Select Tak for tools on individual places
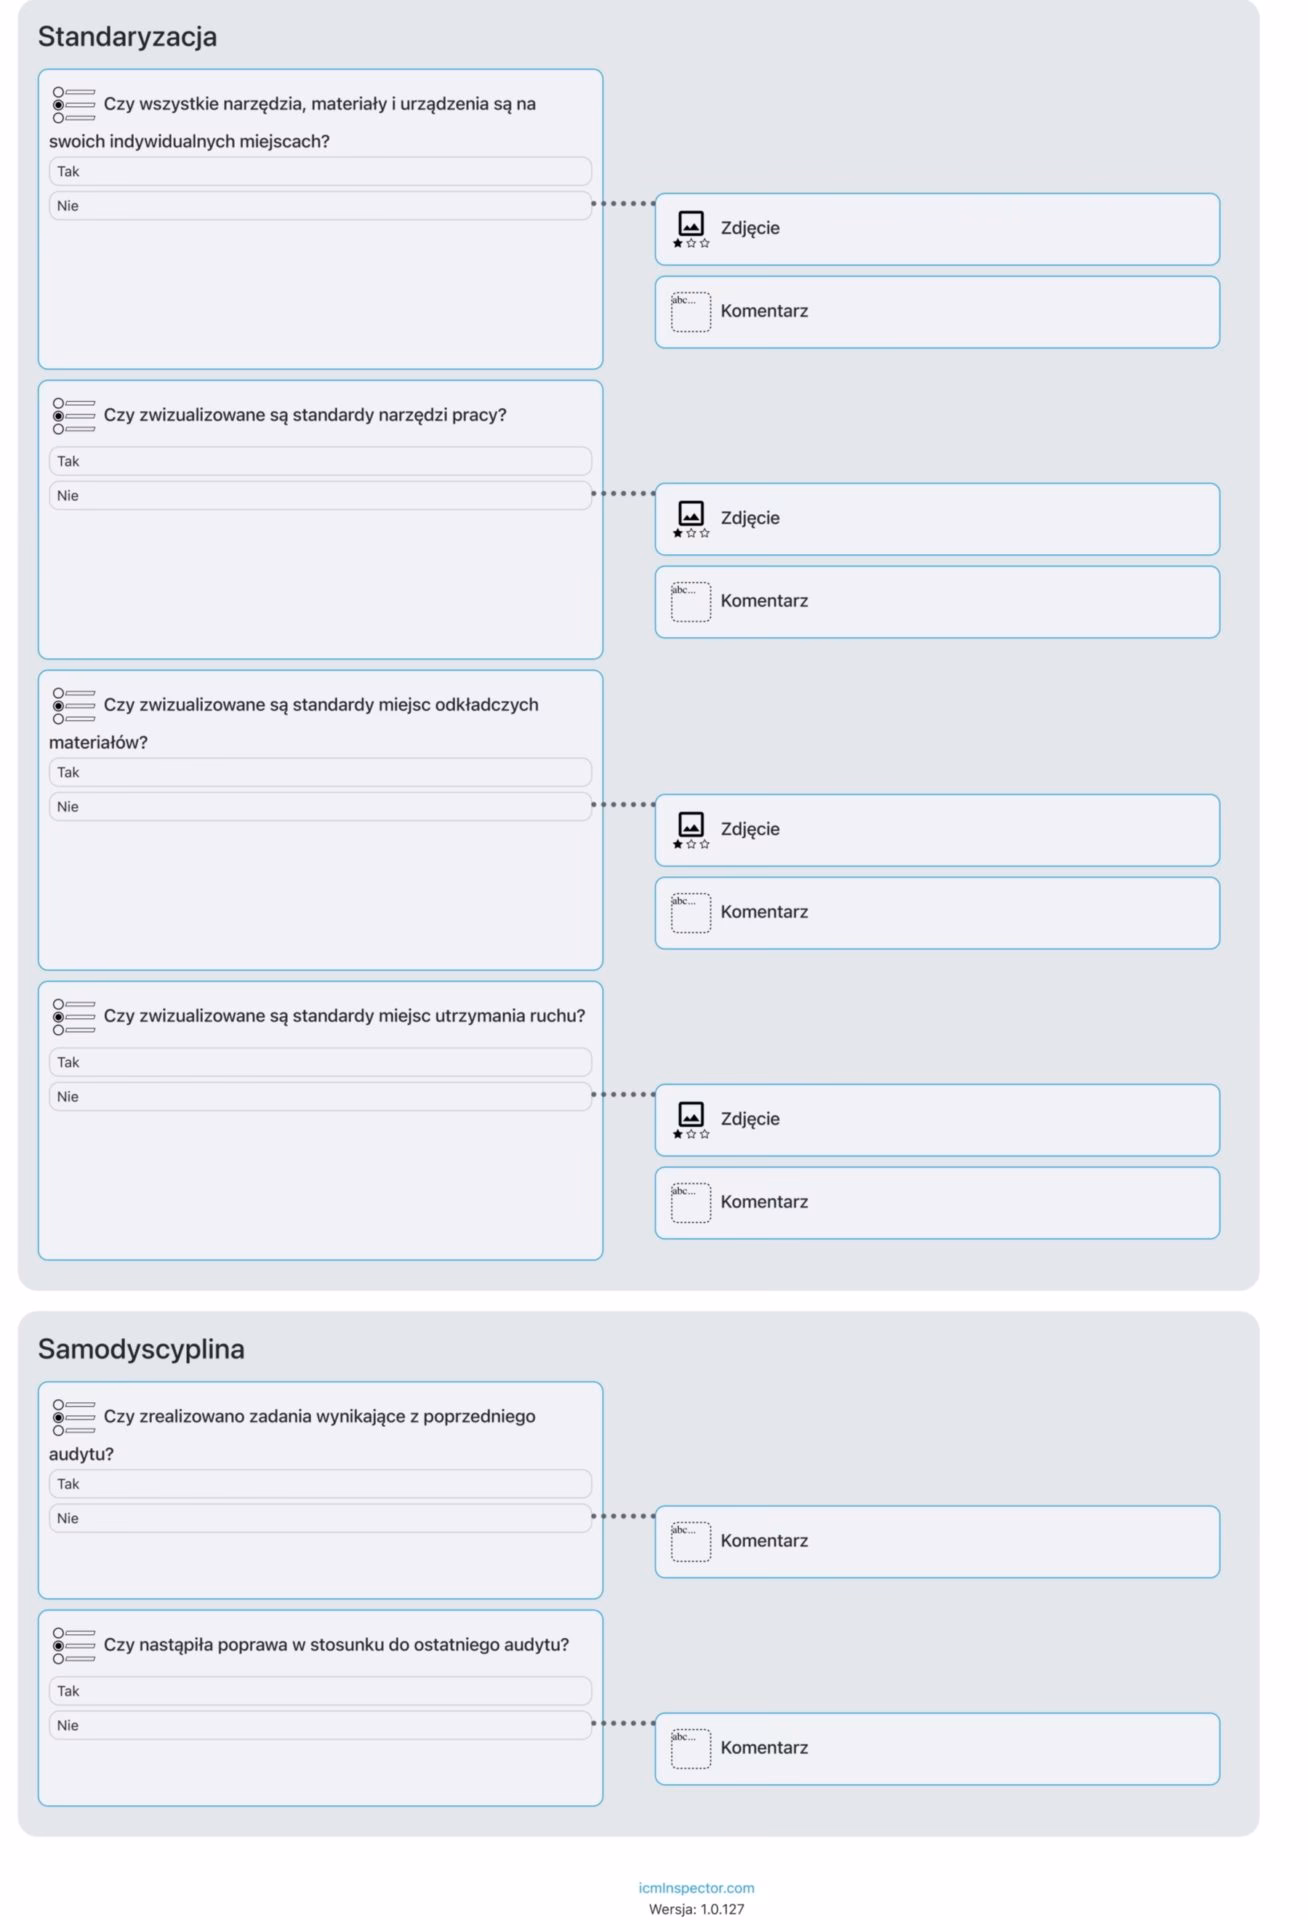The height and width of the screenshot is (1920, 1308). coord(320,171)
